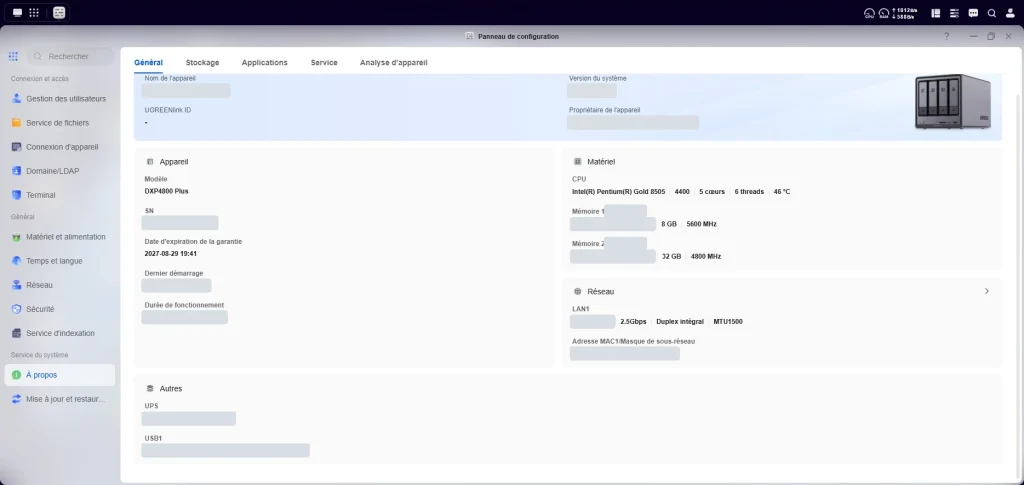Expand the Réseau section chevron

[x=987, y=291]
